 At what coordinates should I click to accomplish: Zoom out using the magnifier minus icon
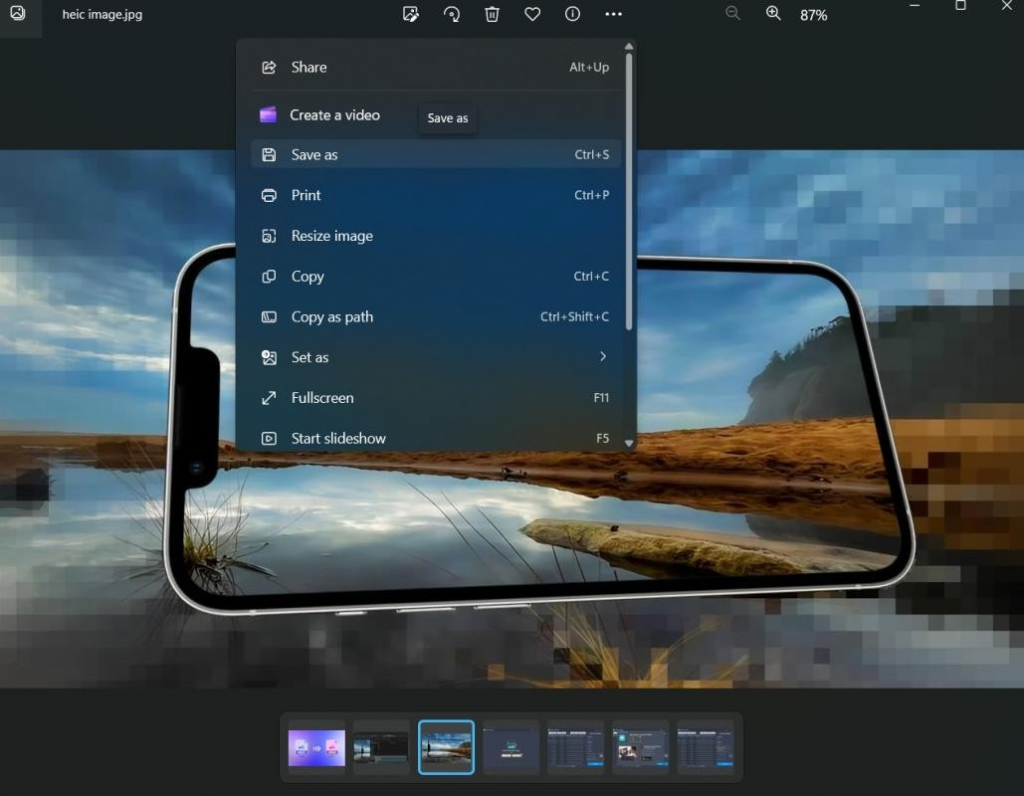(x=733, y=13)
